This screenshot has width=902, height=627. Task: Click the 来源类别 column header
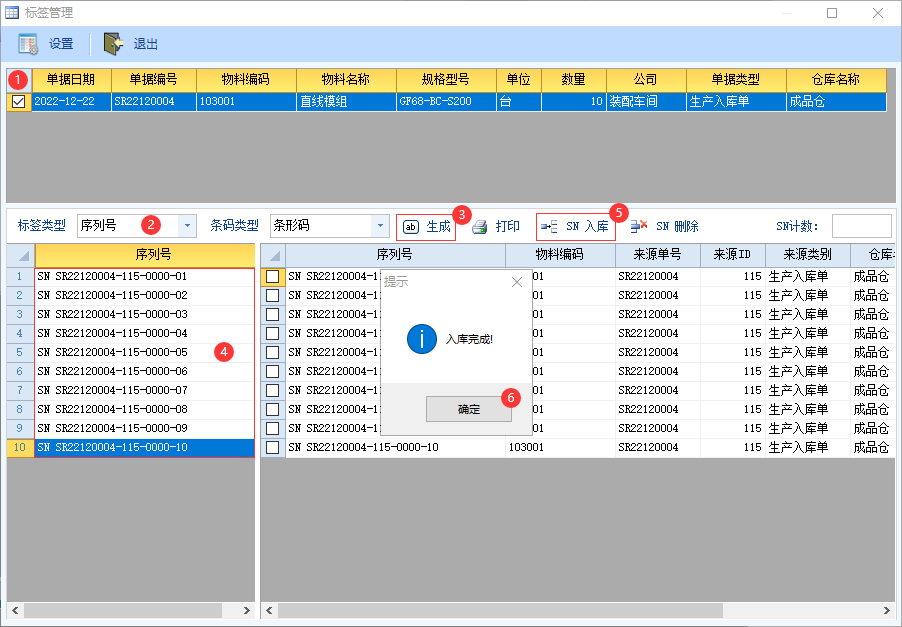(807, 255)
